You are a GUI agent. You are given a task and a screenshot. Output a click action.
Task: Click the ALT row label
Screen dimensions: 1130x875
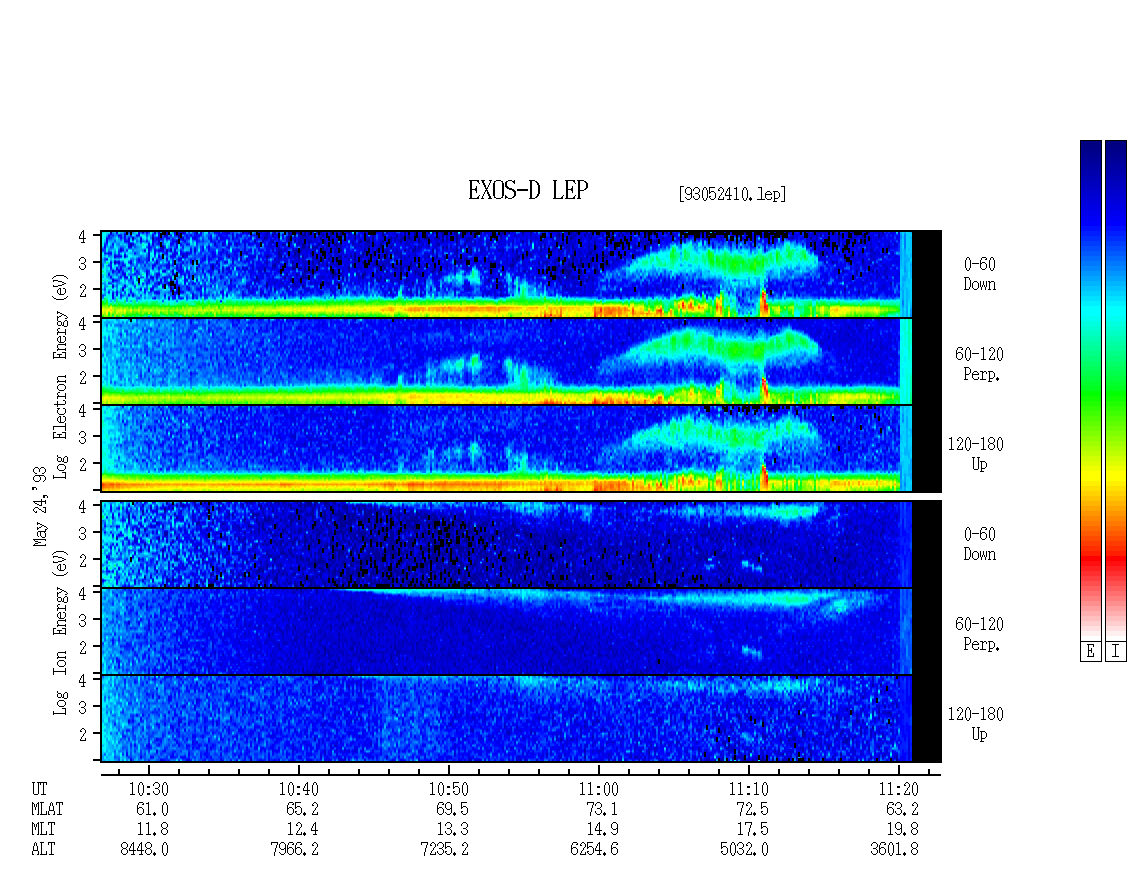coord(43,850)
